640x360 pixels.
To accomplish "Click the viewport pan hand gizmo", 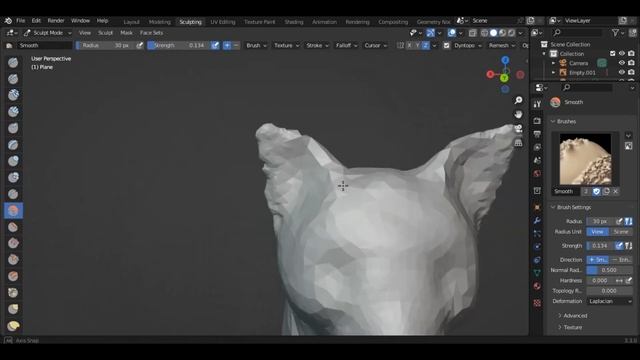I will click(x=518, y=114).
